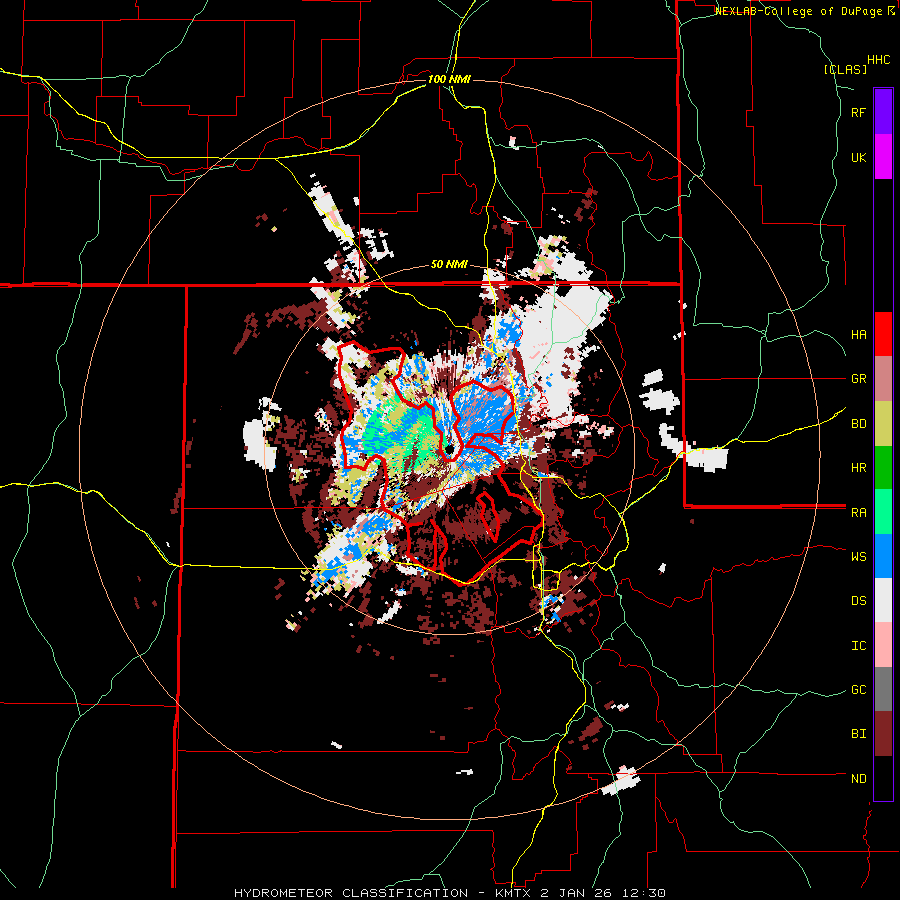Click the 50 NMI range ring label
This screenshot has width=900, height=900.
pos(449,265)
